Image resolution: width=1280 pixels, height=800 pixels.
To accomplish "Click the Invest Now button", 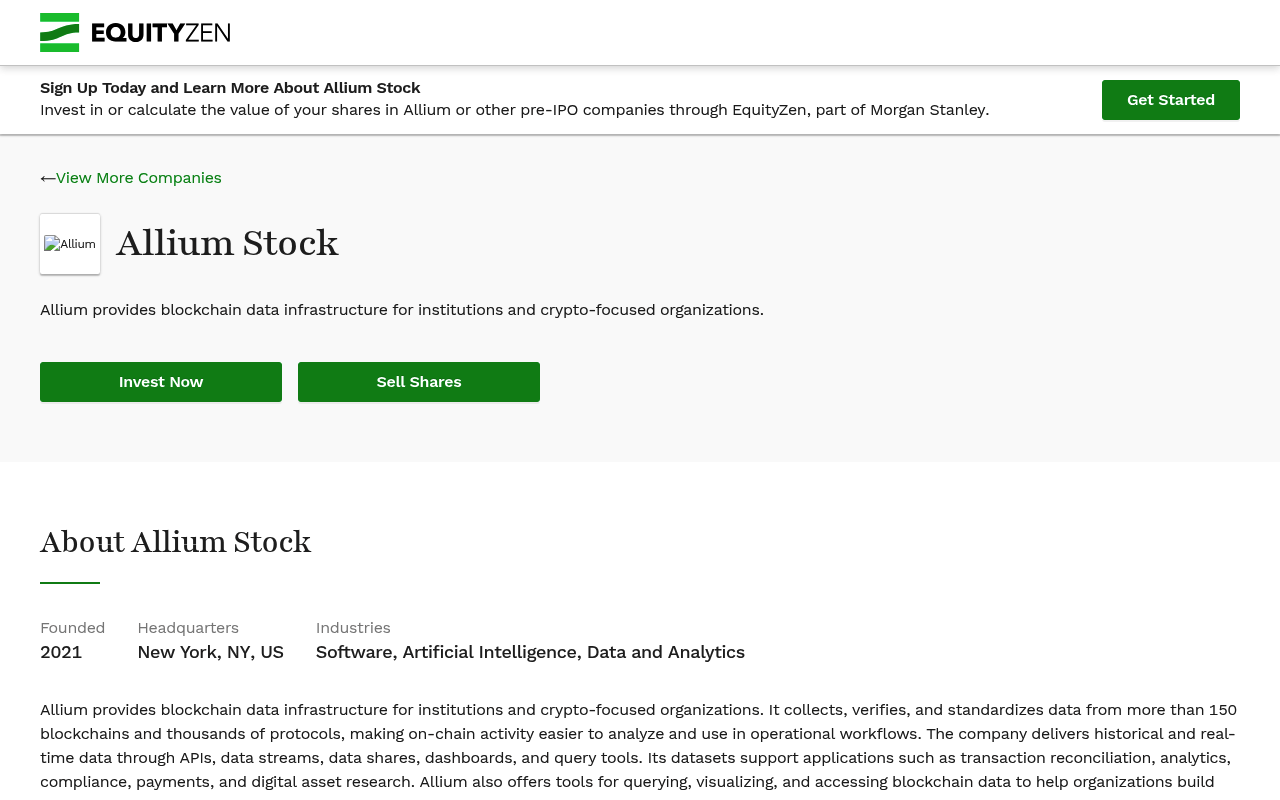I will 161,382.
